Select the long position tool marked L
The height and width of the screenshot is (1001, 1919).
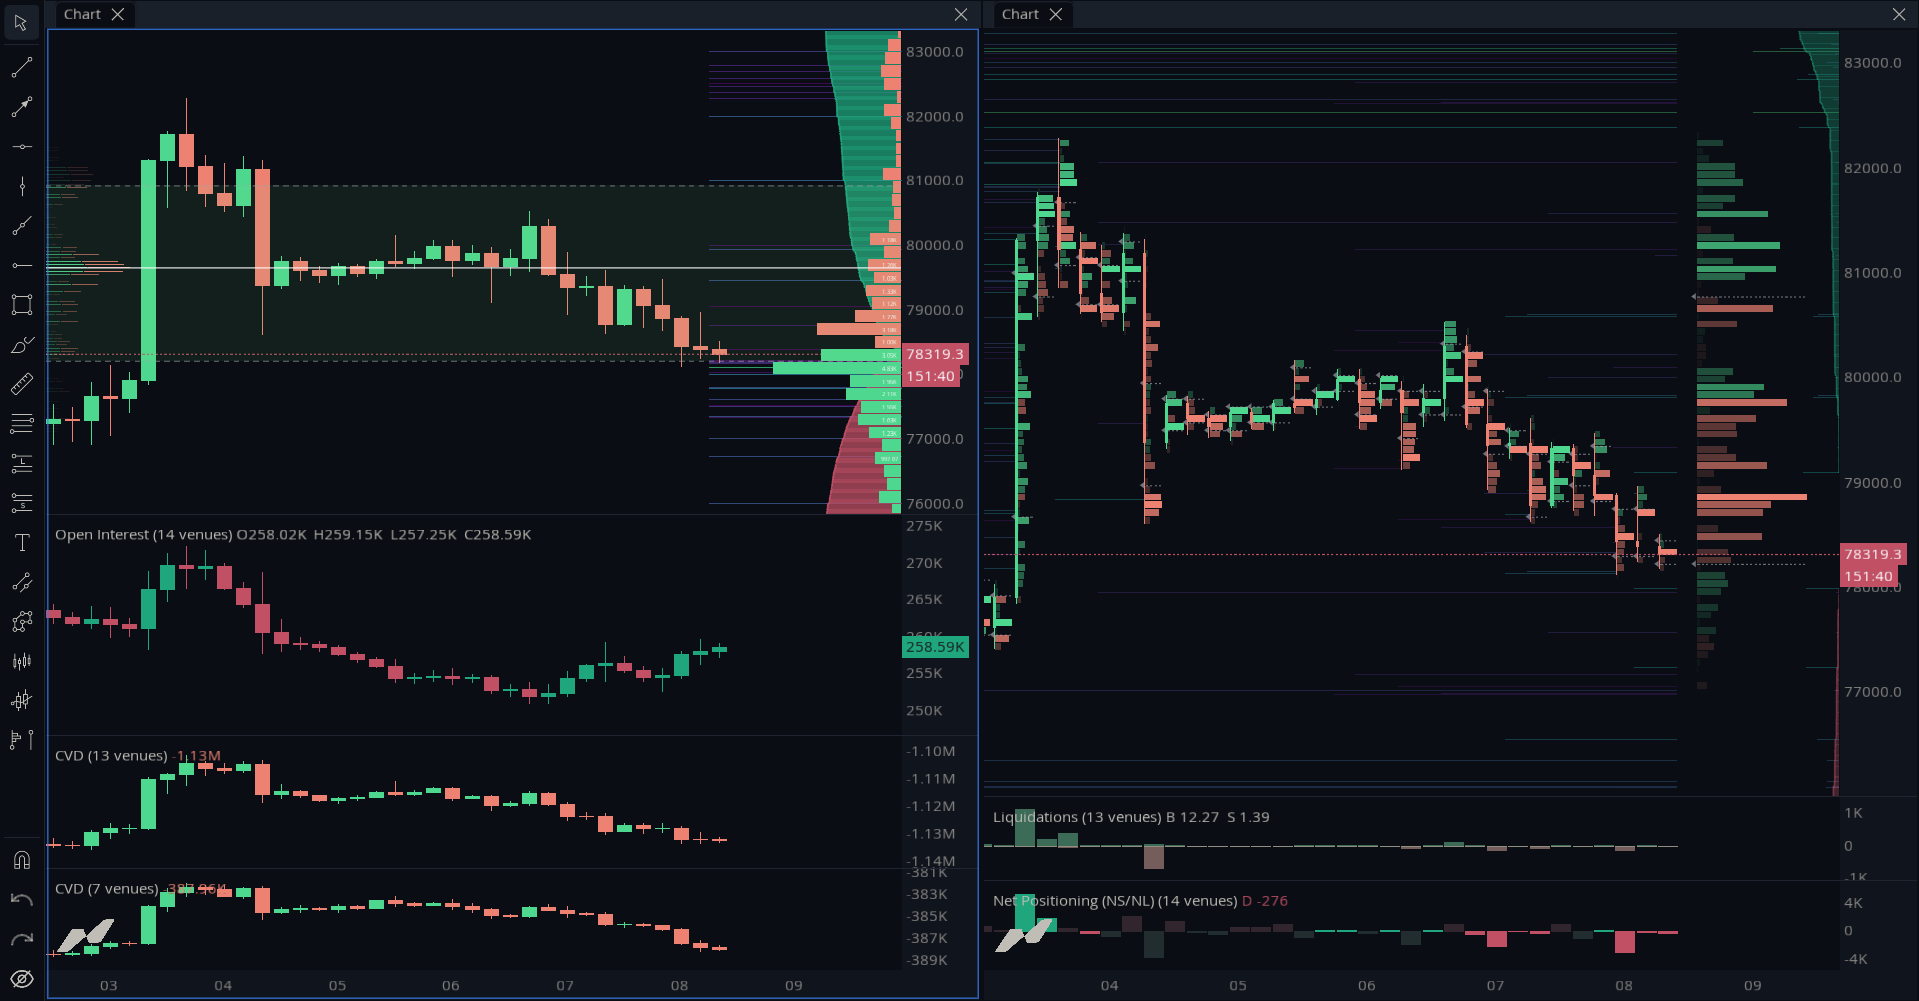21,463
